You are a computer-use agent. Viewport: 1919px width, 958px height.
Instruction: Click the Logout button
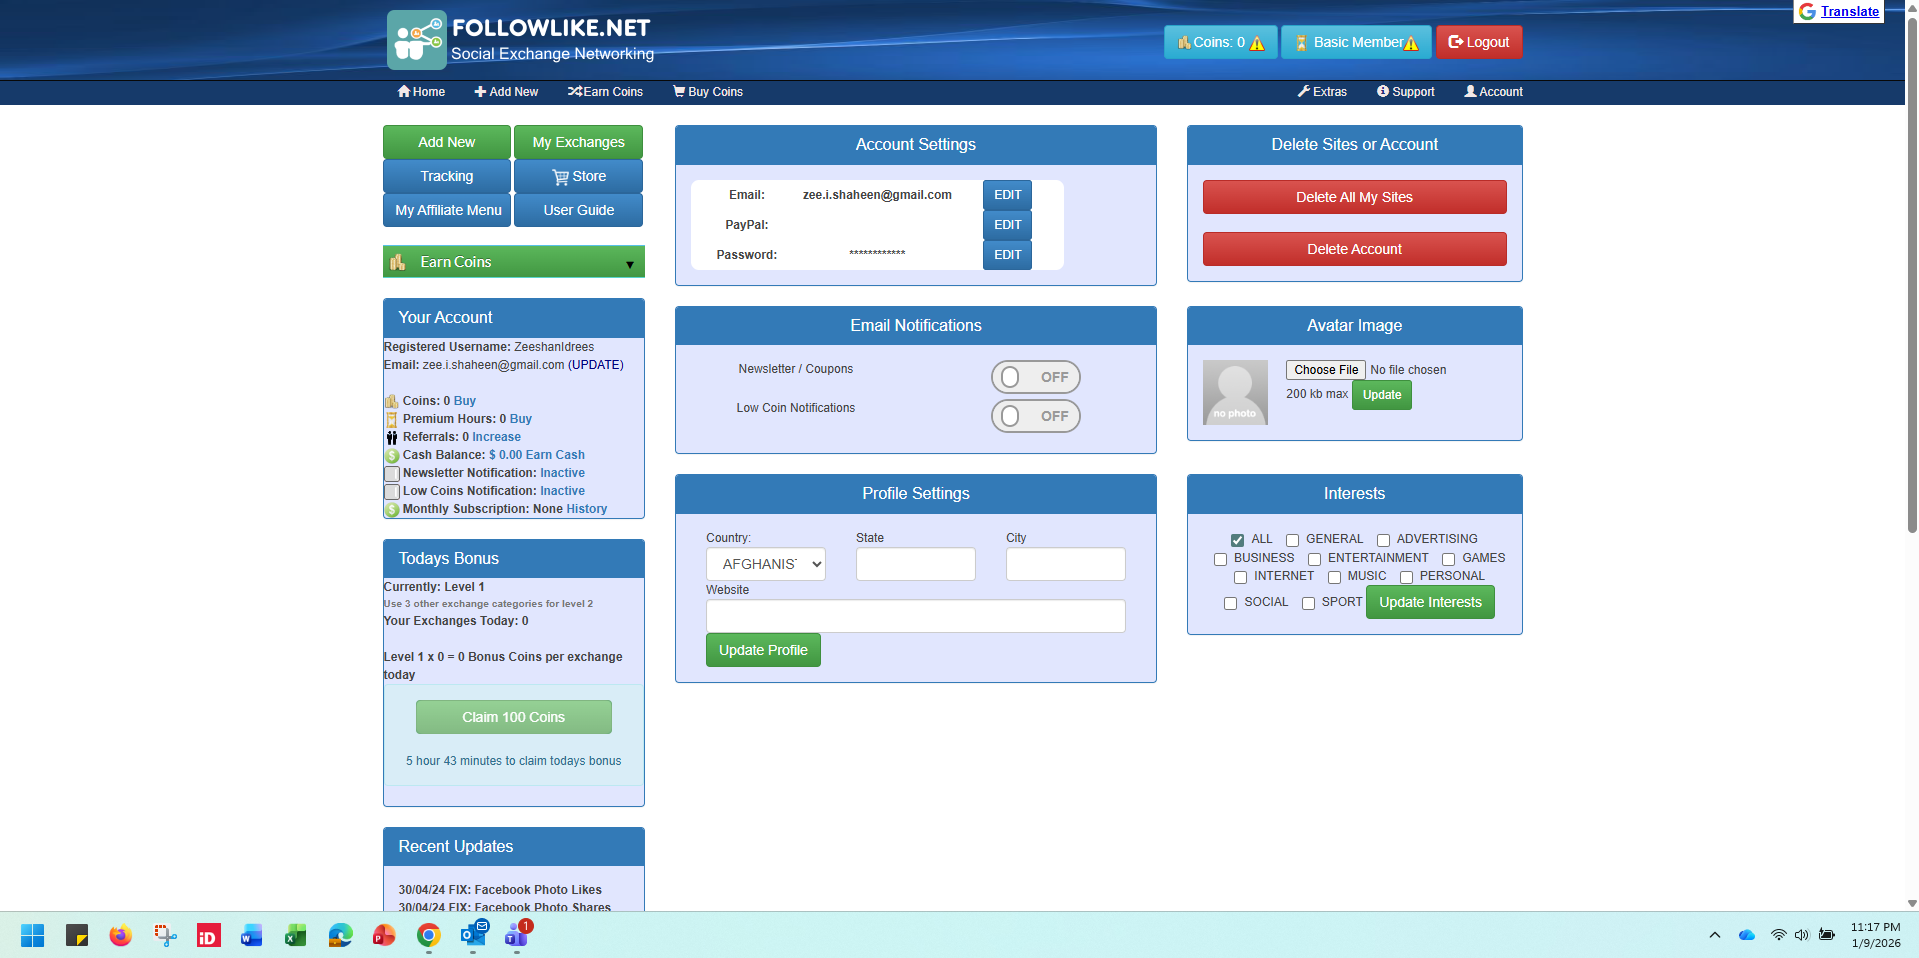click(x=1479, y=42)
